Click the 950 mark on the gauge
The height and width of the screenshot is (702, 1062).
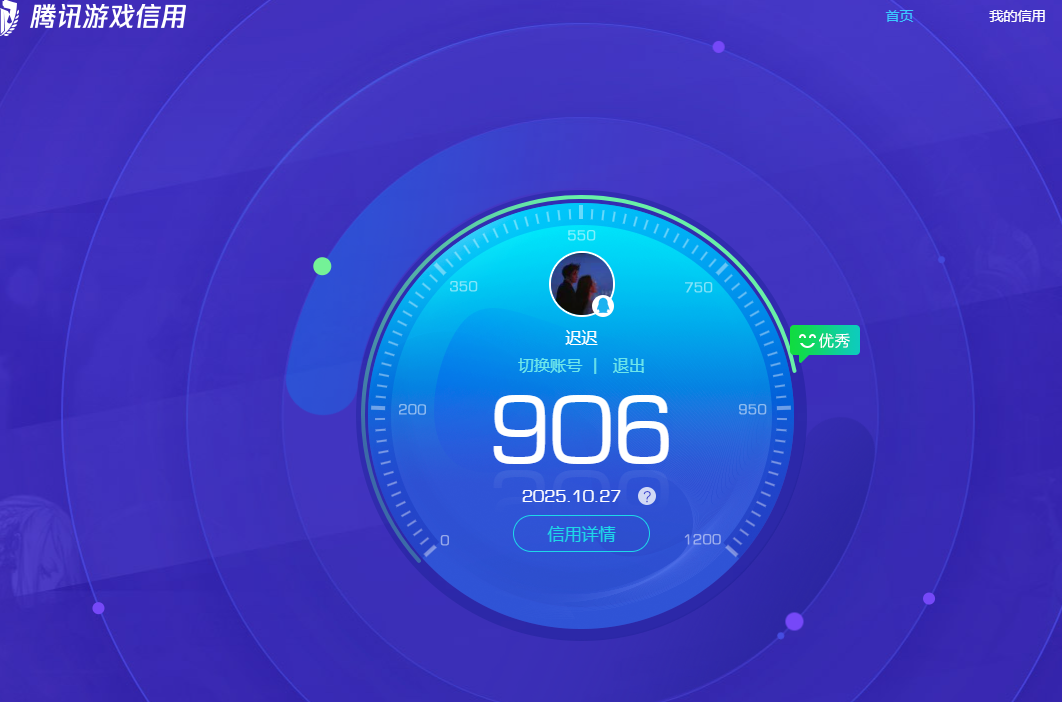pyautogui.click(x=752, y=409)
